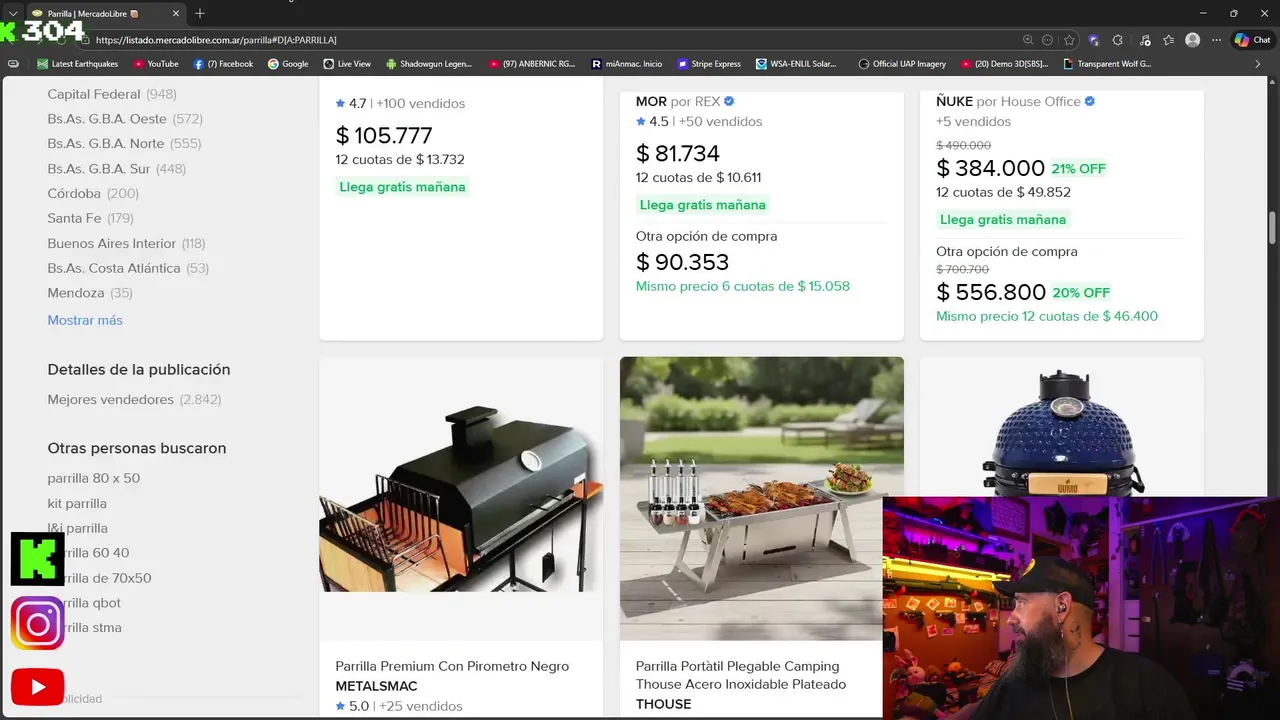
Task: Open the browser profile avatar
Action: tap(1192, 40)
